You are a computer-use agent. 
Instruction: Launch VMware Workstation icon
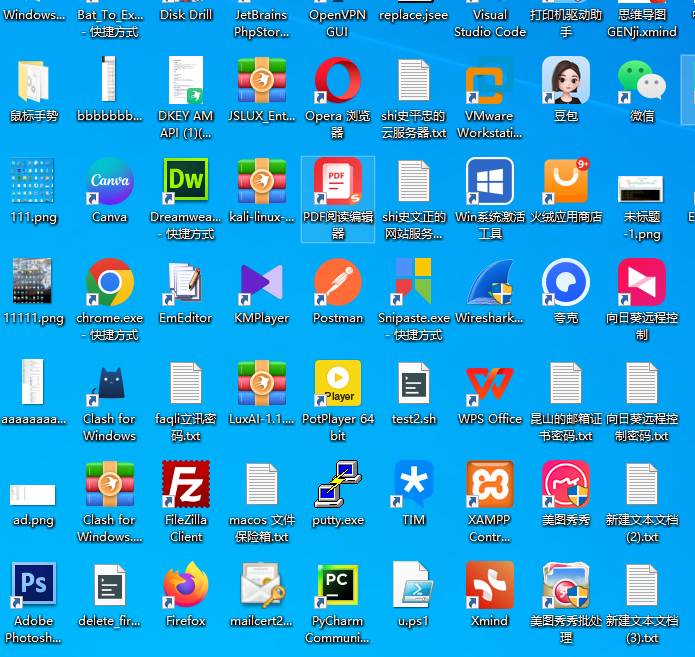pyautogui.click(x=490, y=80)
